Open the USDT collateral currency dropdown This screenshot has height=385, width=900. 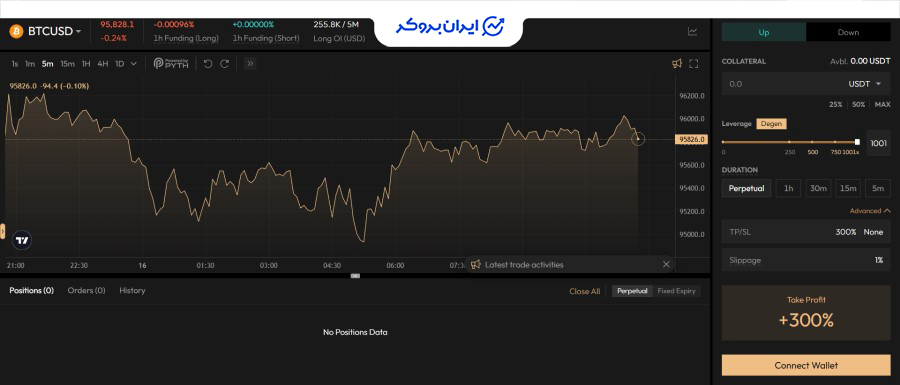[x=865, y=84]
